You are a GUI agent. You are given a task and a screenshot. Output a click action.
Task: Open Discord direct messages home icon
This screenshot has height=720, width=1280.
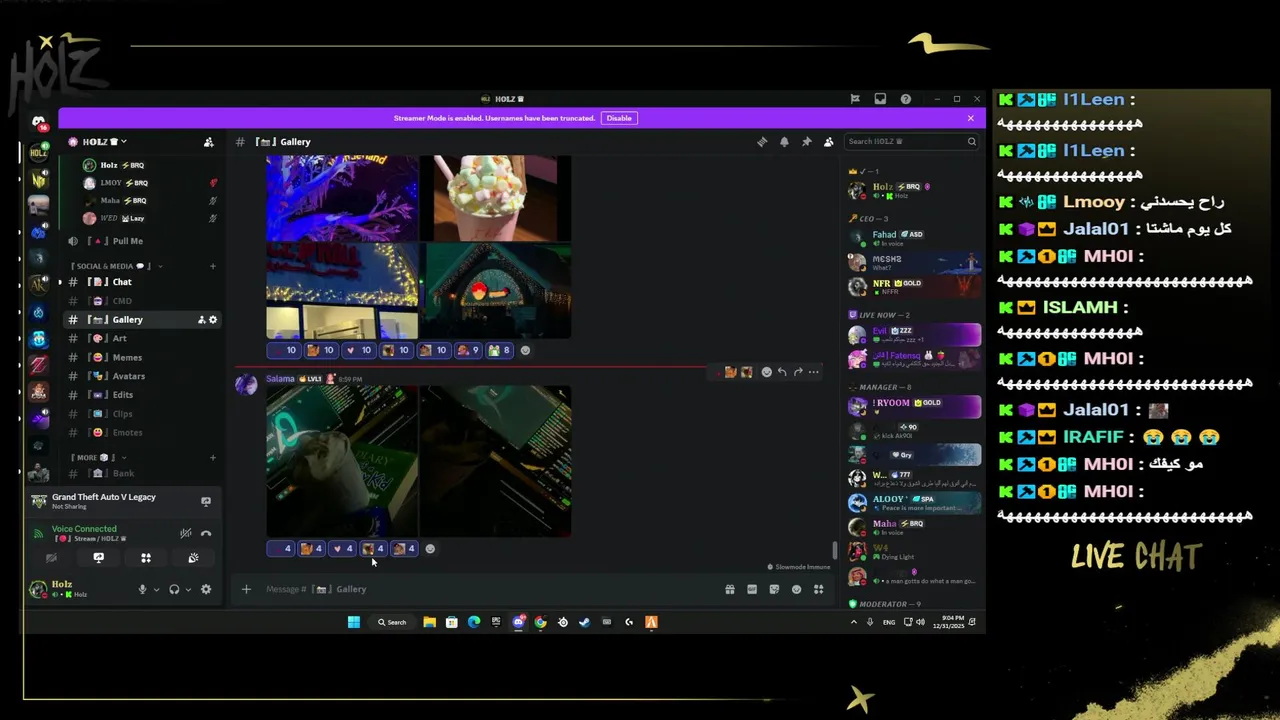(x=38, y=122)
